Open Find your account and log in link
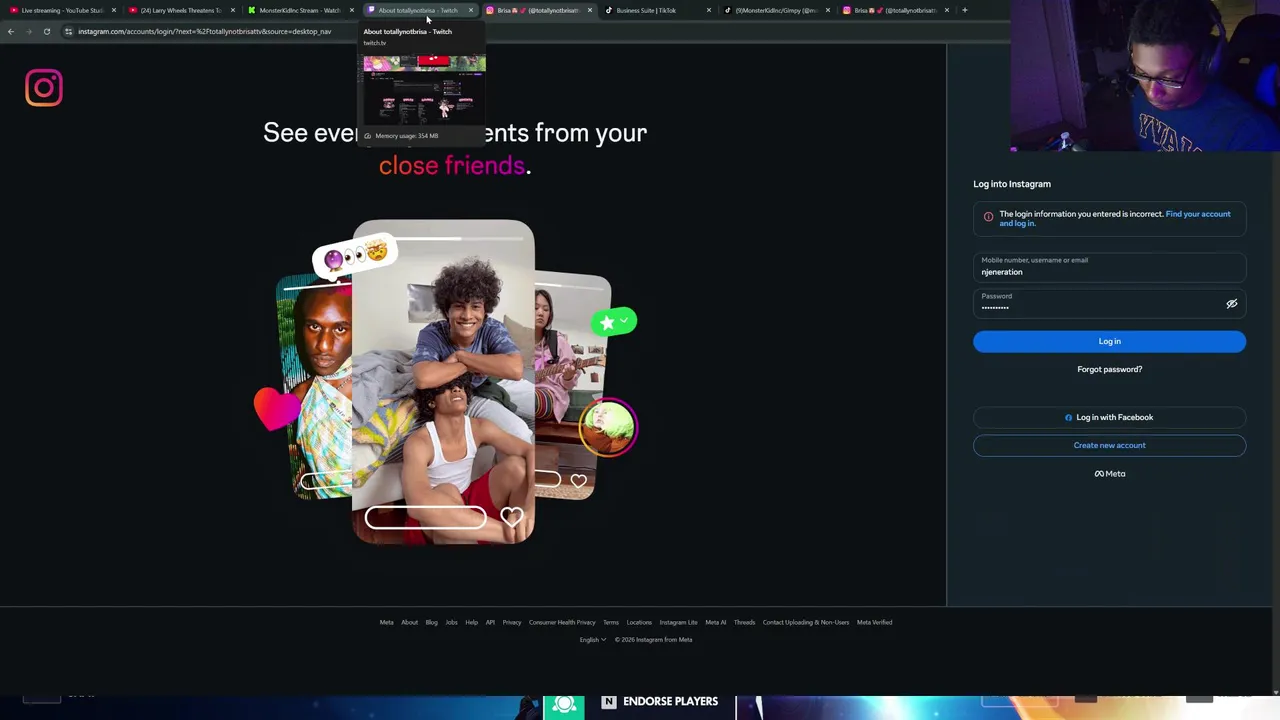The height and width of the screenshot is (720, 1280). pos(1115,218)
